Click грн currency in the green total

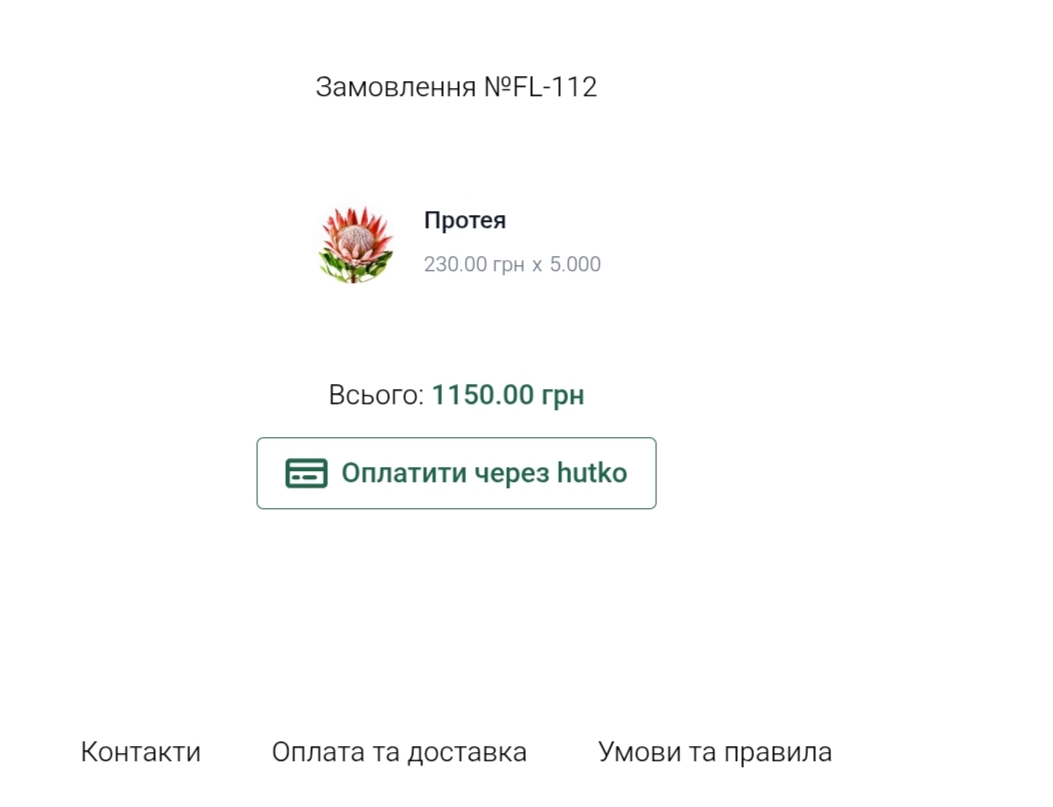coord(563,395)
